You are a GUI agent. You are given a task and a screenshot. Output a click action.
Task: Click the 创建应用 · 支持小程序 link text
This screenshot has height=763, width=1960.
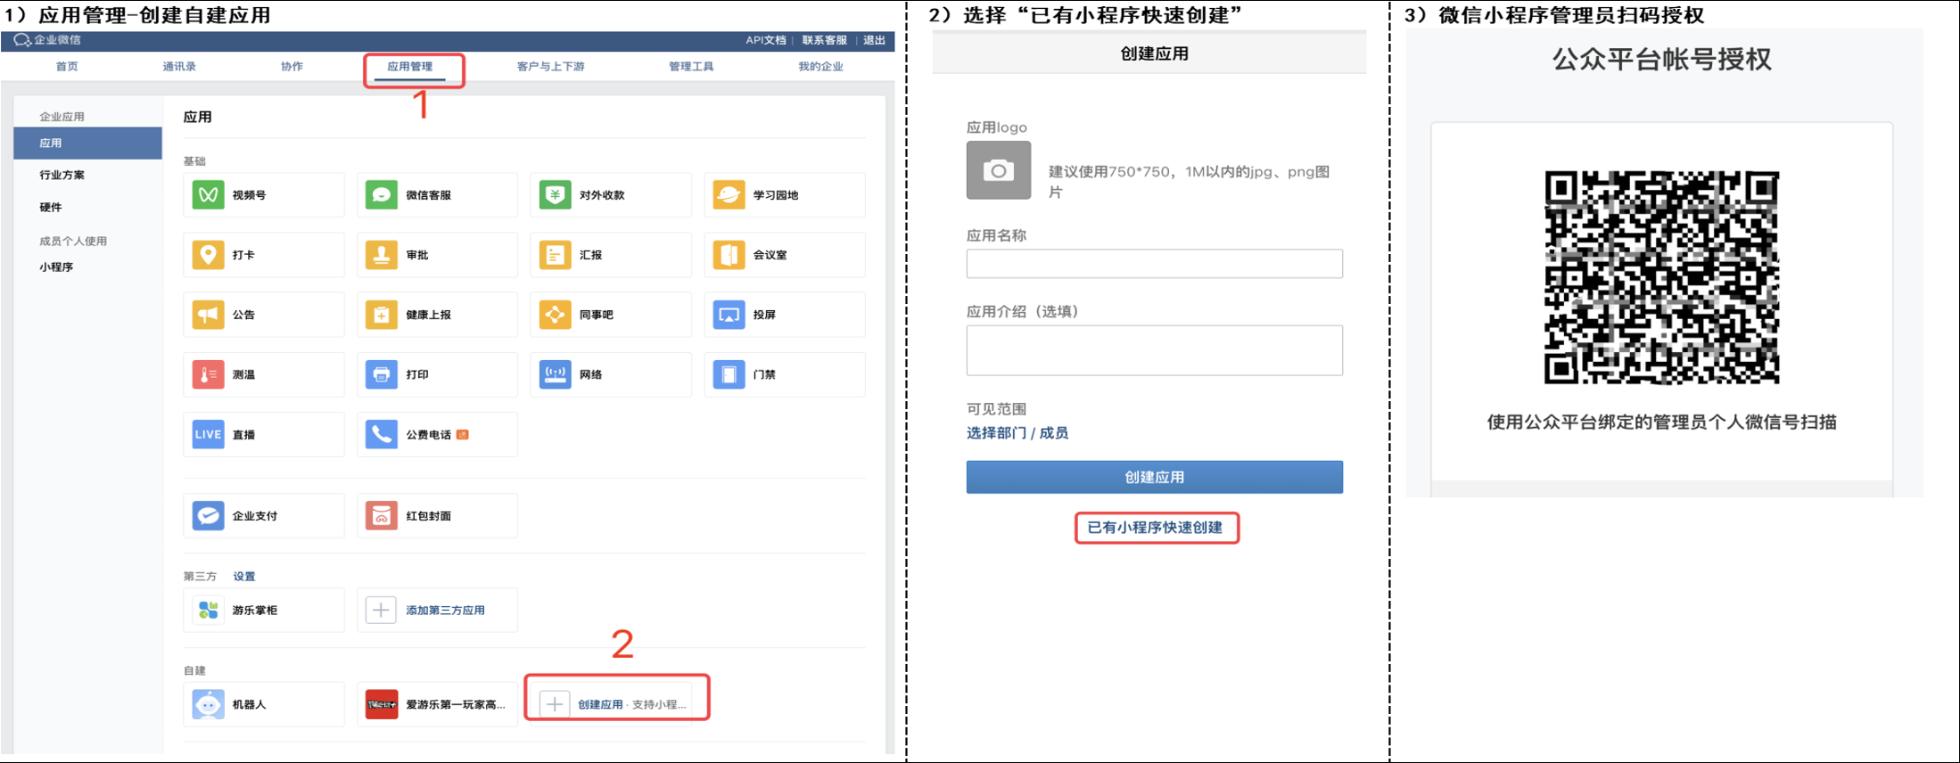point(632,704)
